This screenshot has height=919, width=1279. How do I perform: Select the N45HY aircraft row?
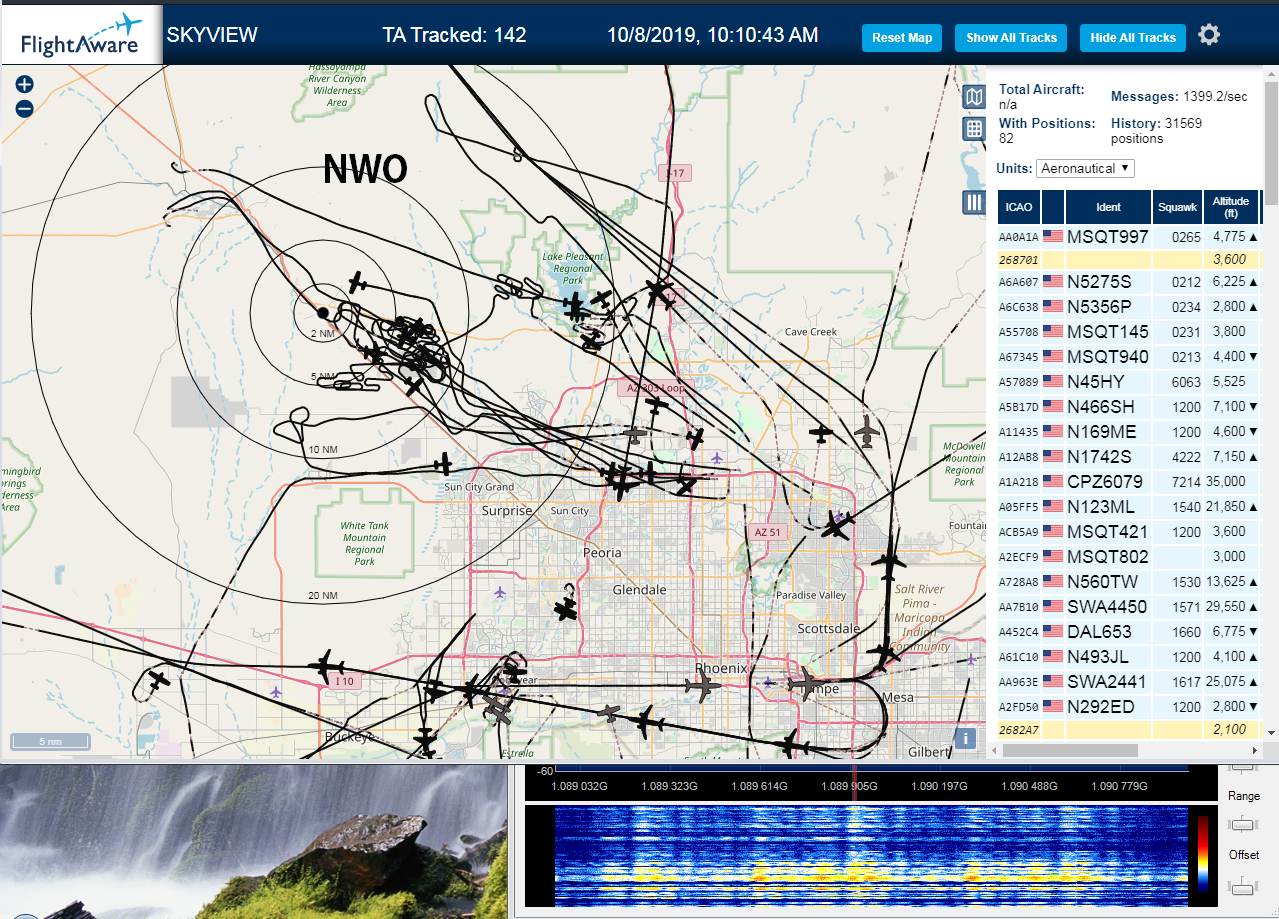[1130, 382]
